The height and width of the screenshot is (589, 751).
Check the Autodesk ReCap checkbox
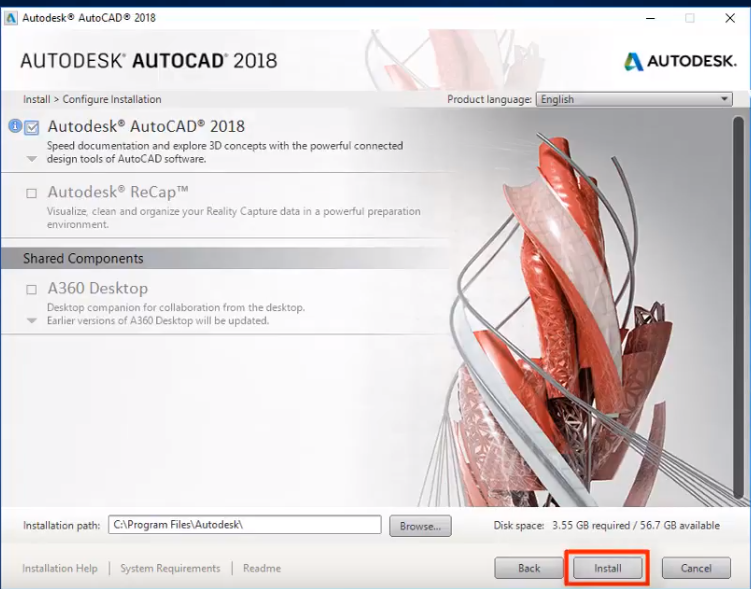coord(32,193)
